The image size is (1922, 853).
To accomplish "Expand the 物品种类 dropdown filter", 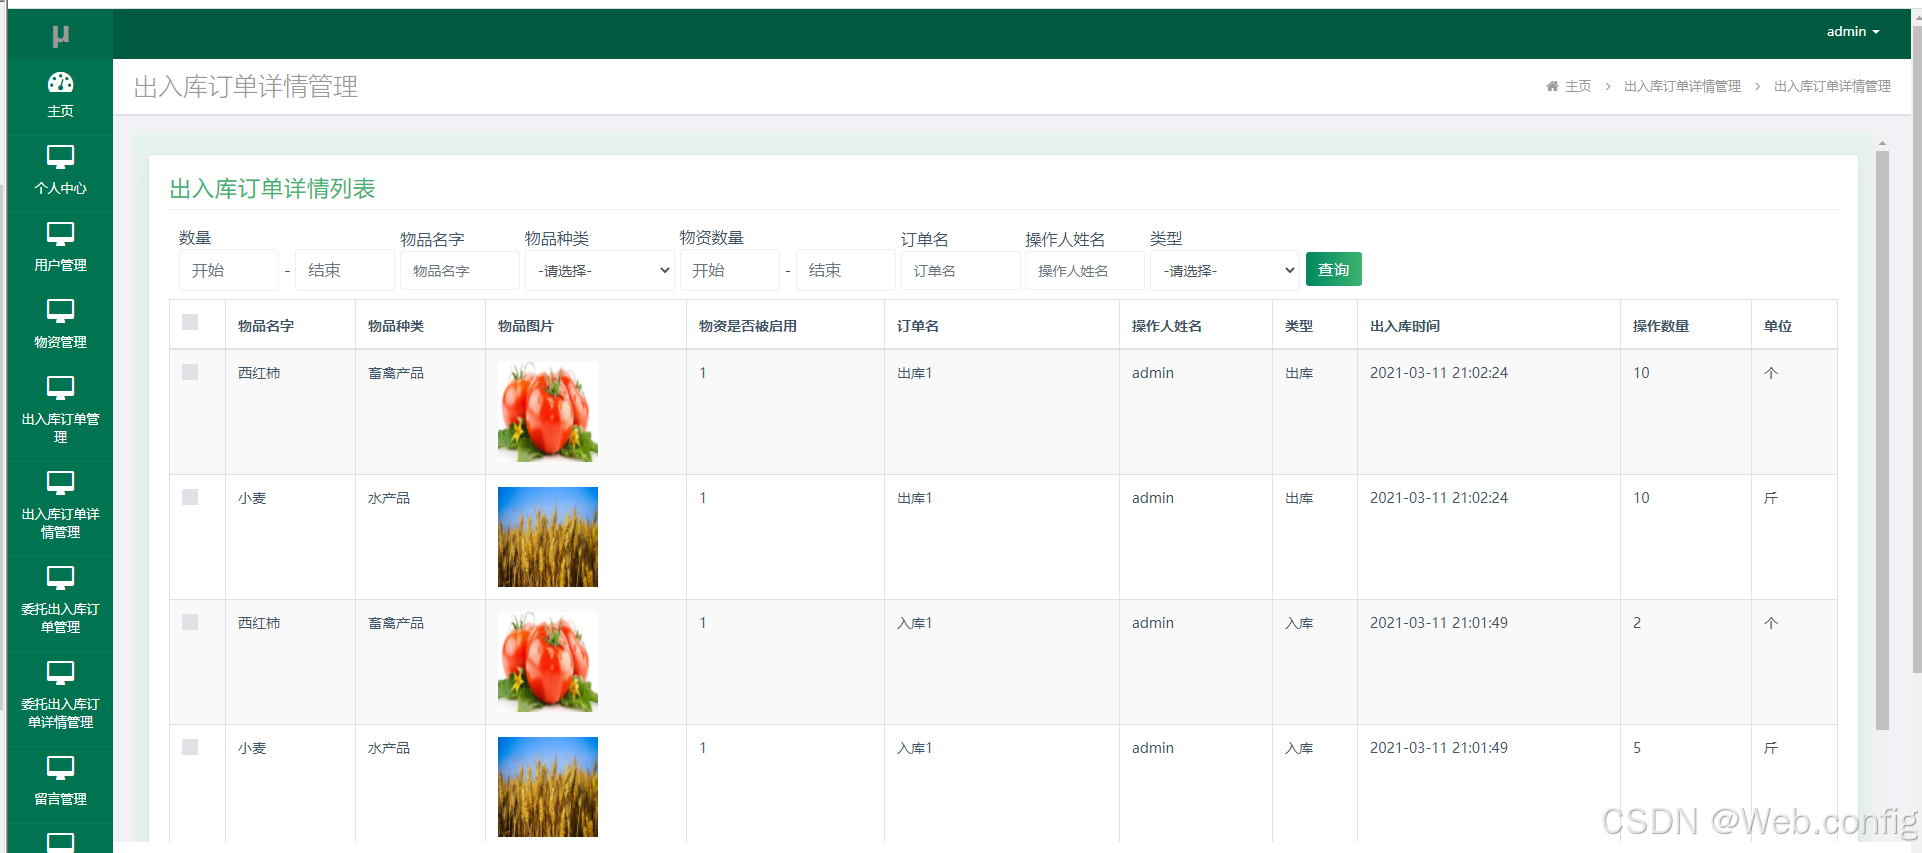I will click(x=600, y=270).
